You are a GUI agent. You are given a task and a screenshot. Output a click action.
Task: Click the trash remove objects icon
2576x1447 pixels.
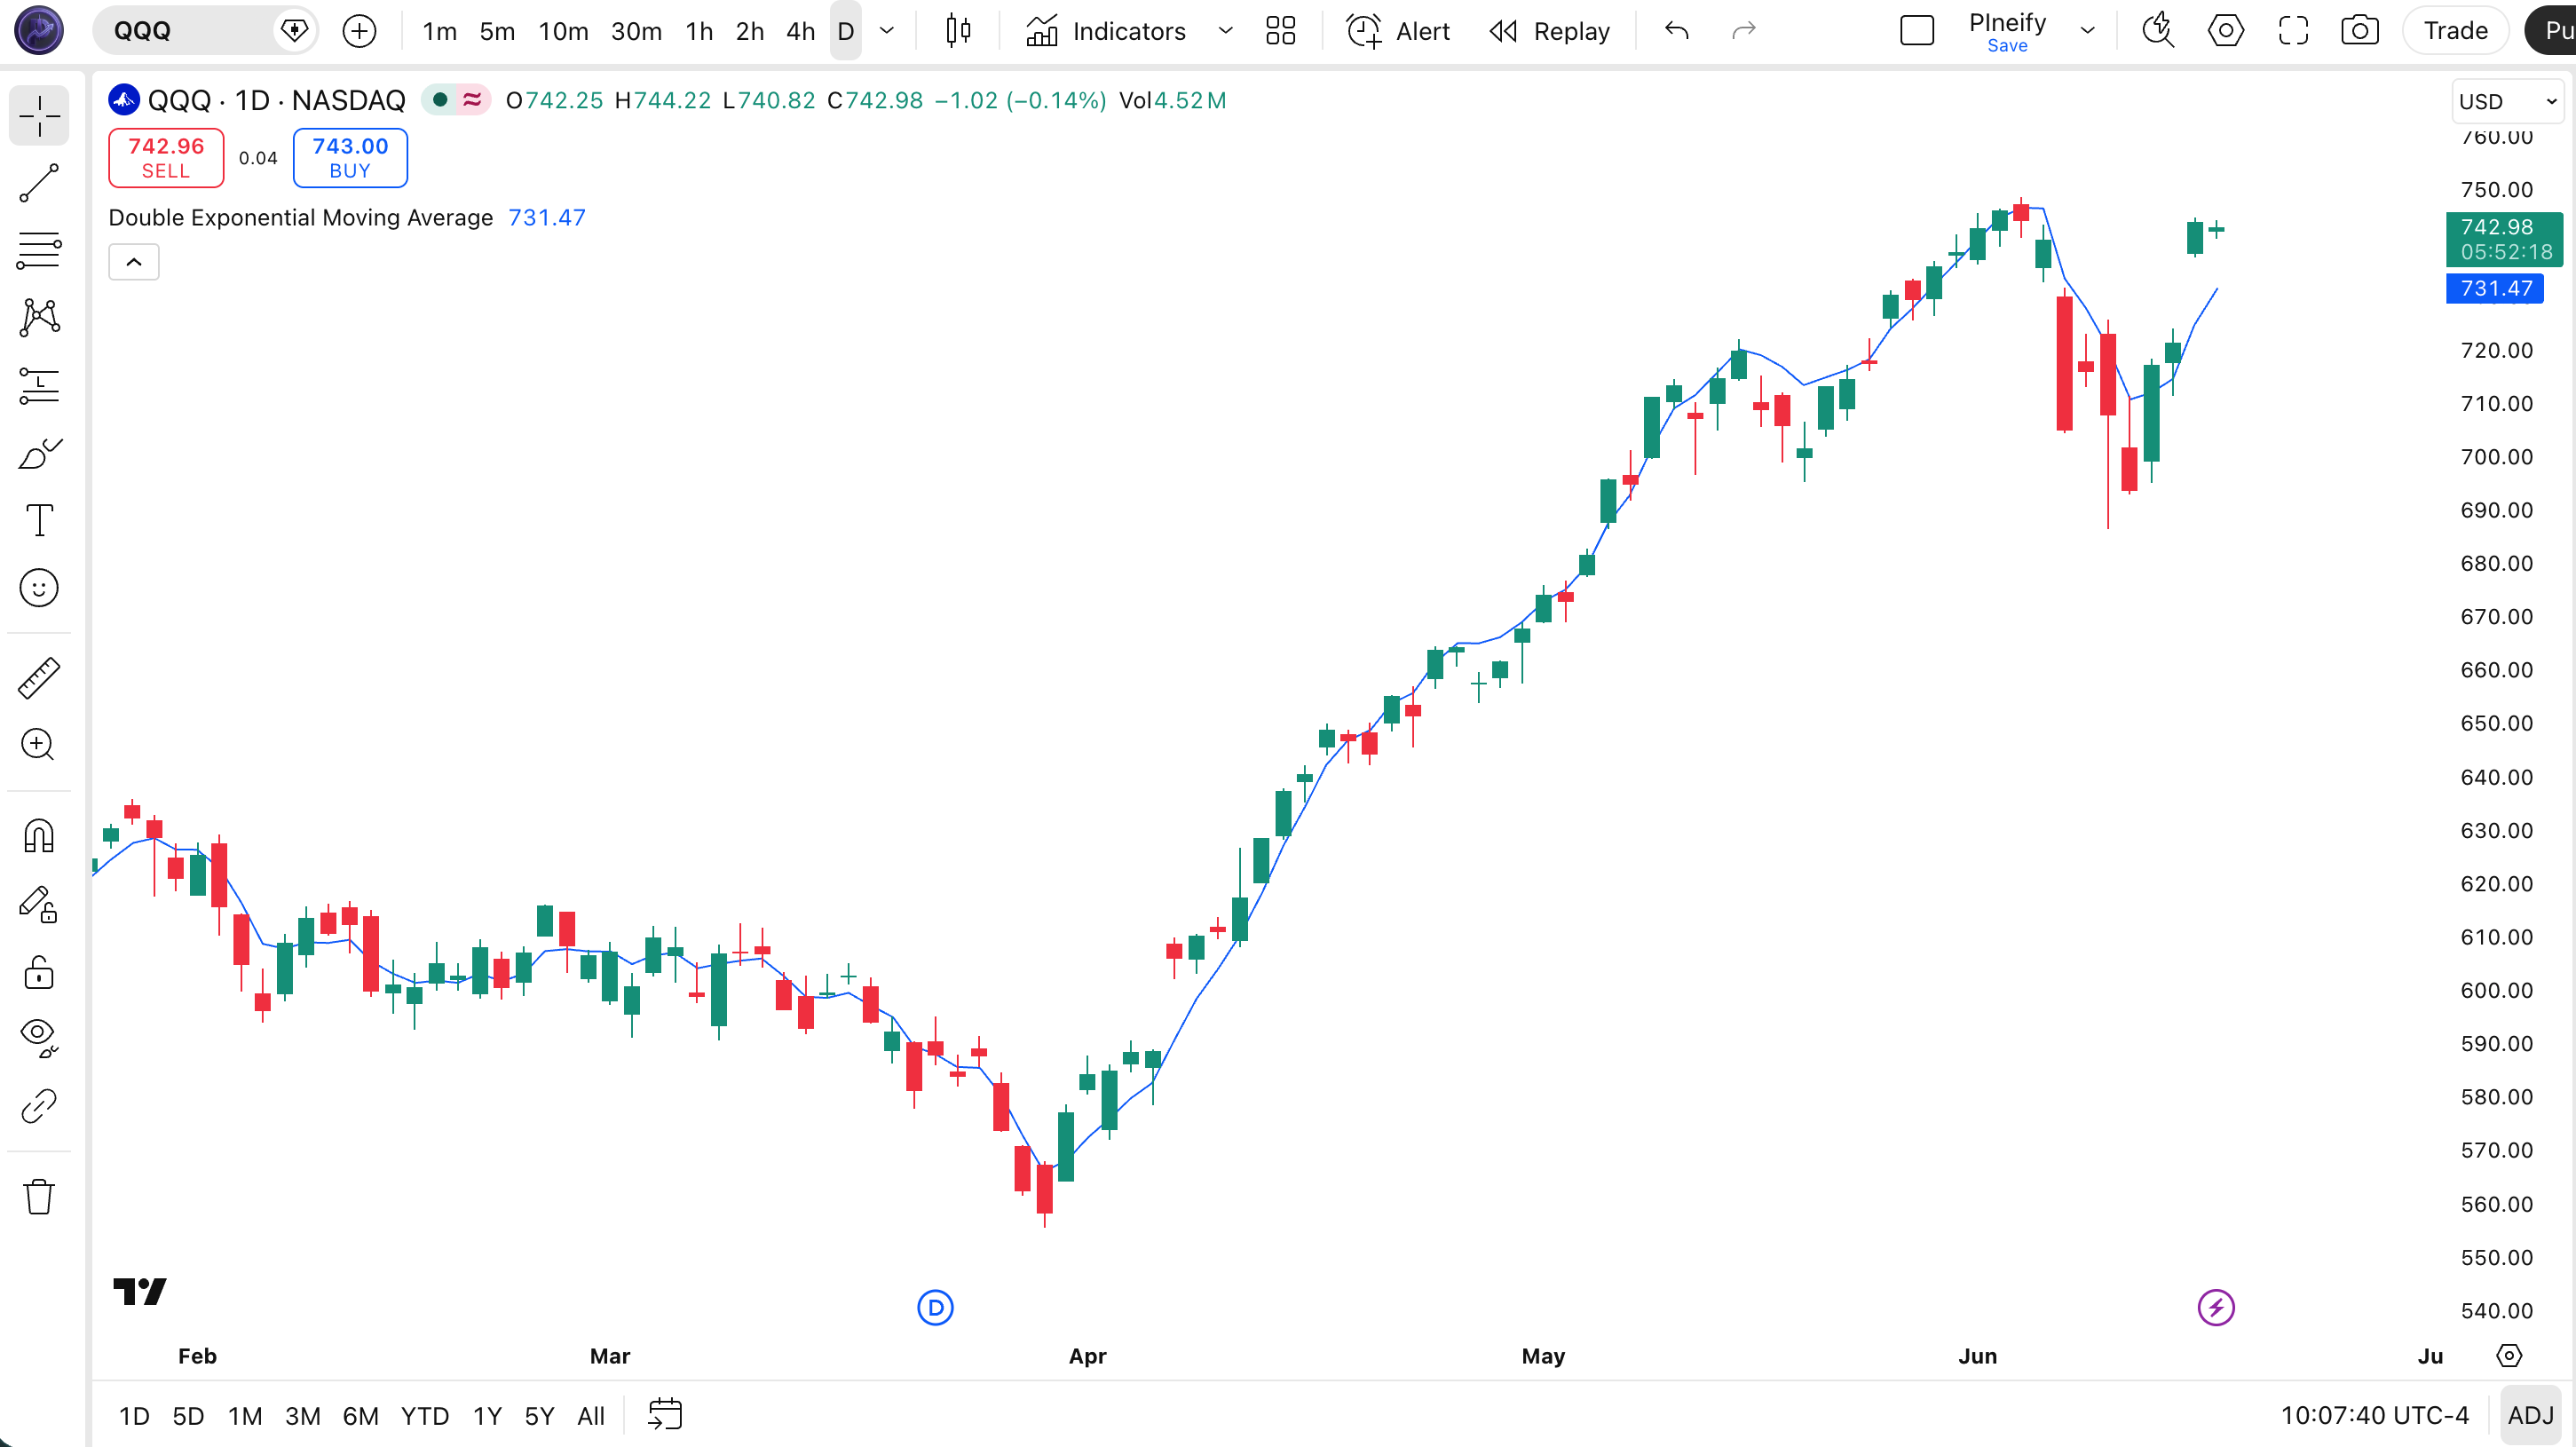[x=39, y=1196]
